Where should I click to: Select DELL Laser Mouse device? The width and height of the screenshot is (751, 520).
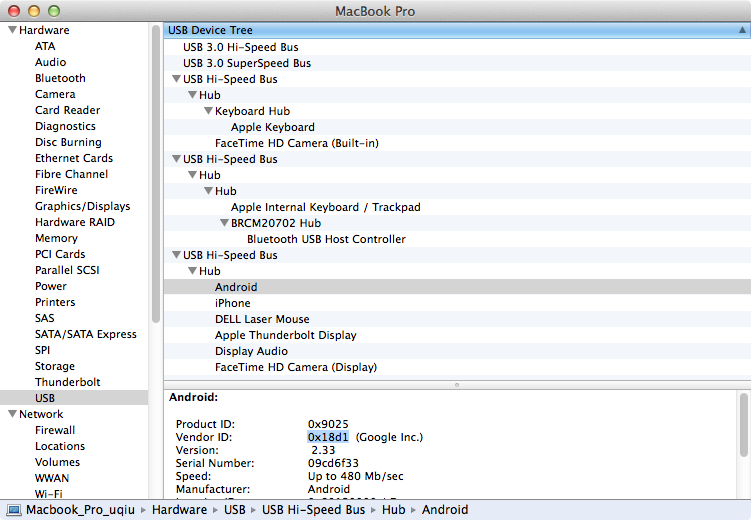click(262, 319)
